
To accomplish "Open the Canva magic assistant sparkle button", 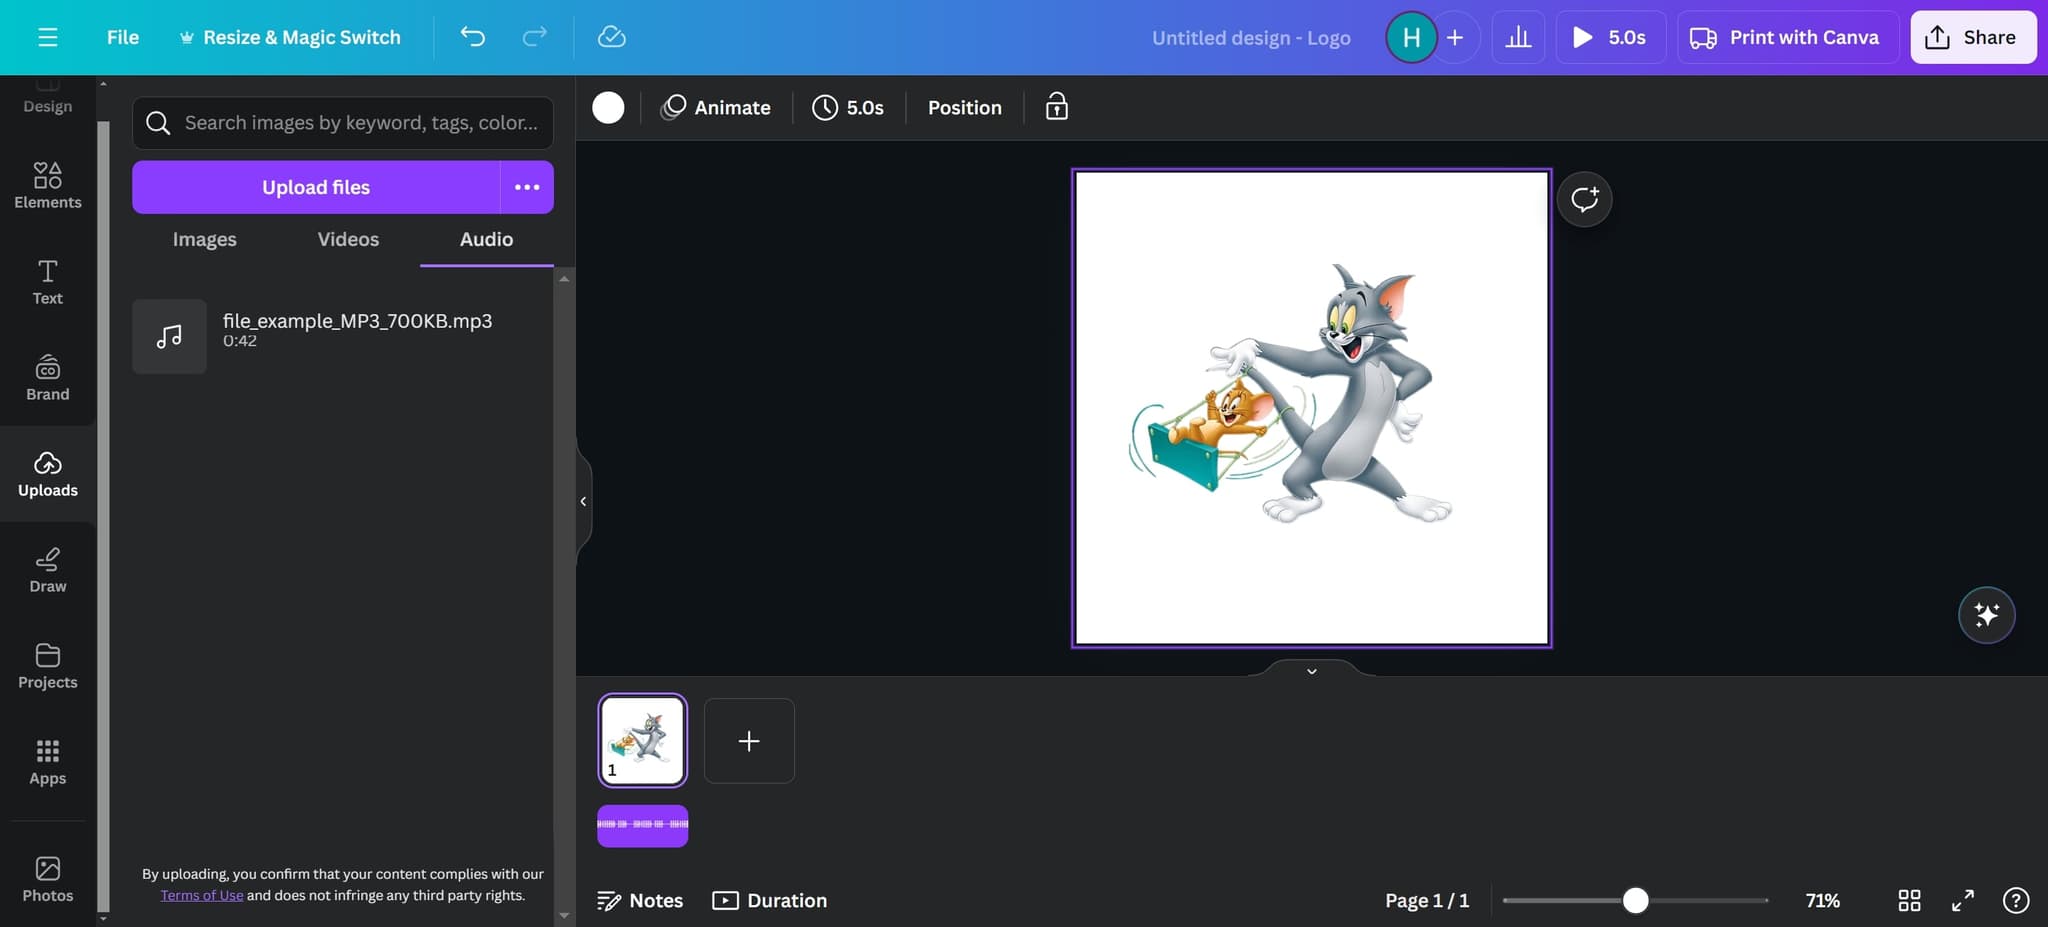I will point(1986,615).
